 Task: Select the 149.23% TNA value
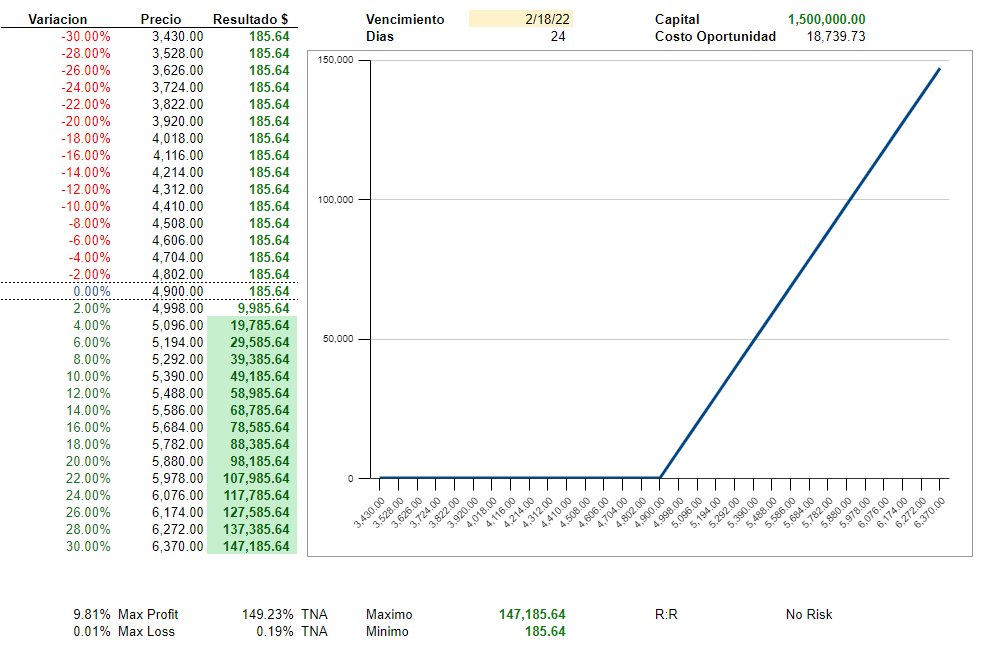pyautogui.click(x=268, y=614)
